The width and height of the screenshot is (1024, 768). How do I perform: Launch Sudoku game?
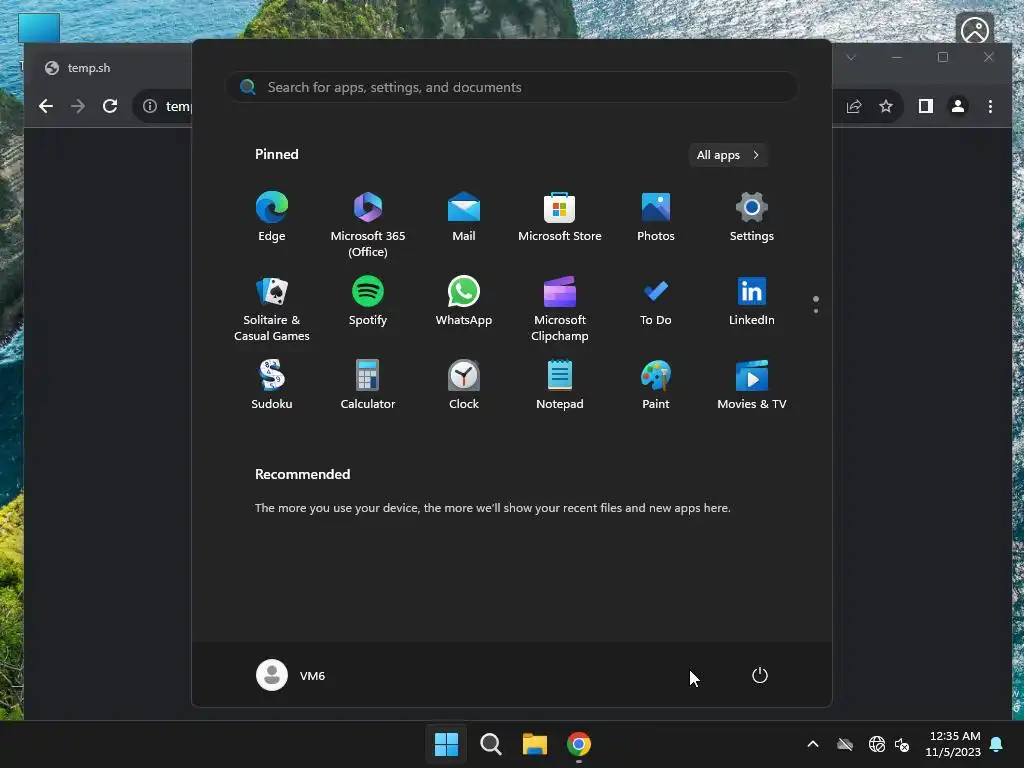272,385
